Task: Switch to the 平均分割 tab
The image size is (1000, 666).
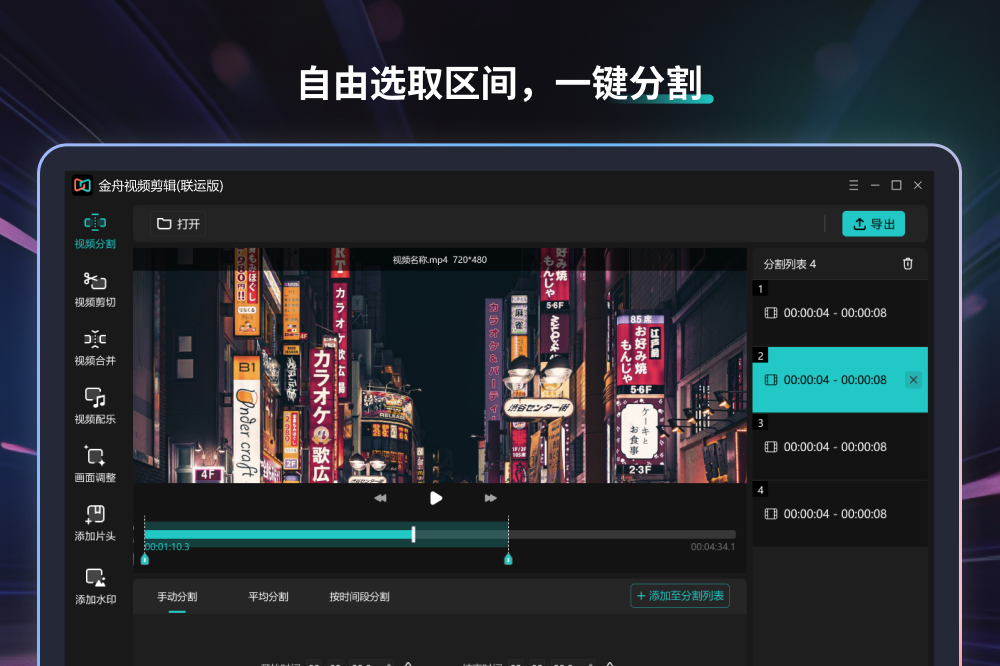Action: (x=268, y=597)
